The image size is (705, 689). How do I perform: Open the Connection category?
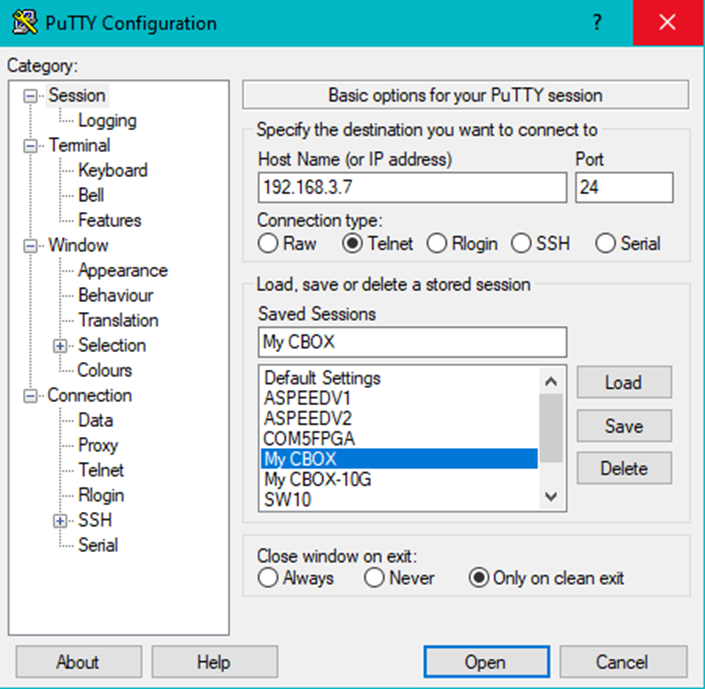click(x=90, y=395)
